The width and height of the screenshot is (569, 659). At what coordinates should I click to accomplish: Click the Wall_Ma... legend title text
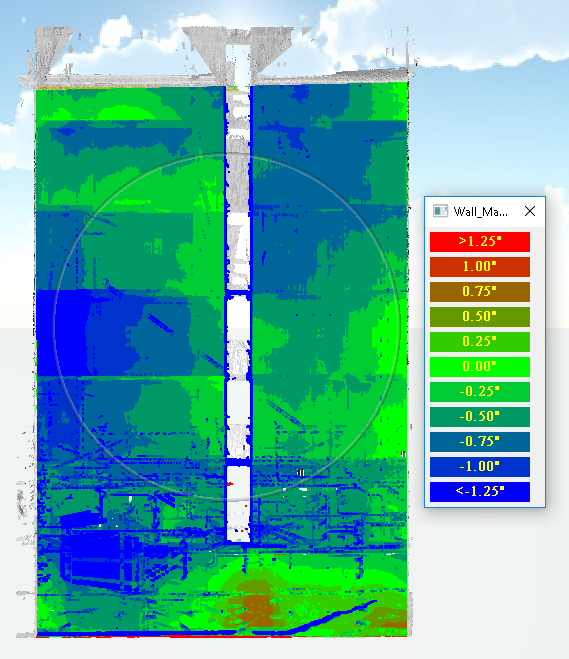tap(480, 211)
